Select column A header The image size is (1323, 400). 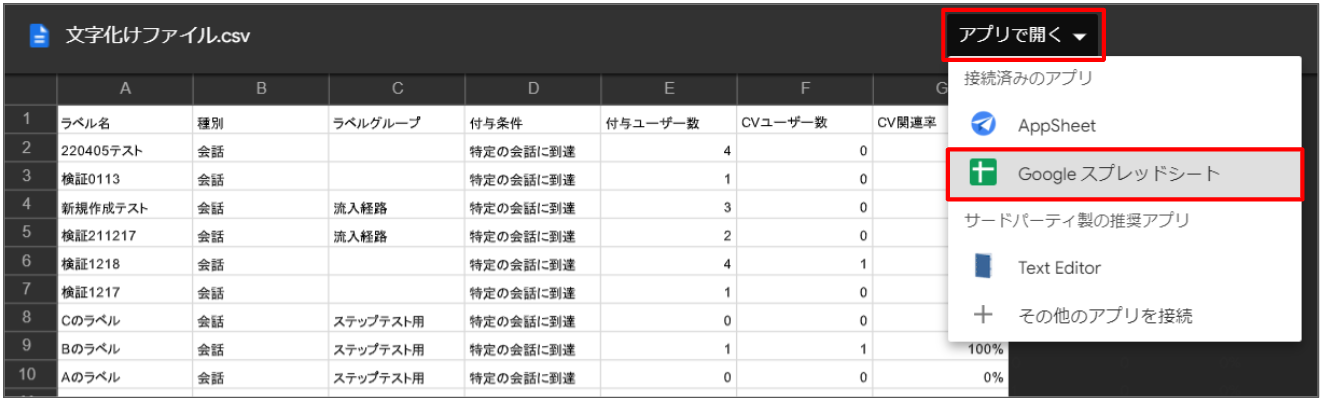(x=125, y=89)
